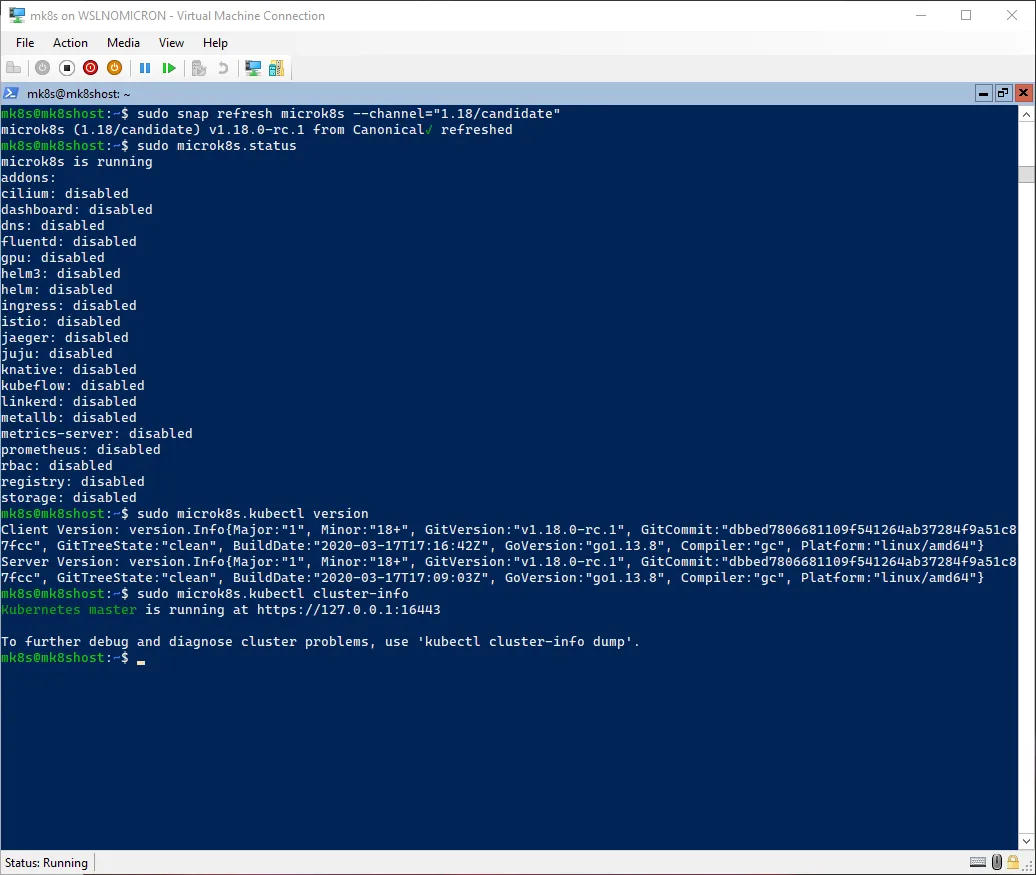The height and width of the screenshot is (875, 1036).
Task: Pause the virtual machine
Action: (145, 68)
